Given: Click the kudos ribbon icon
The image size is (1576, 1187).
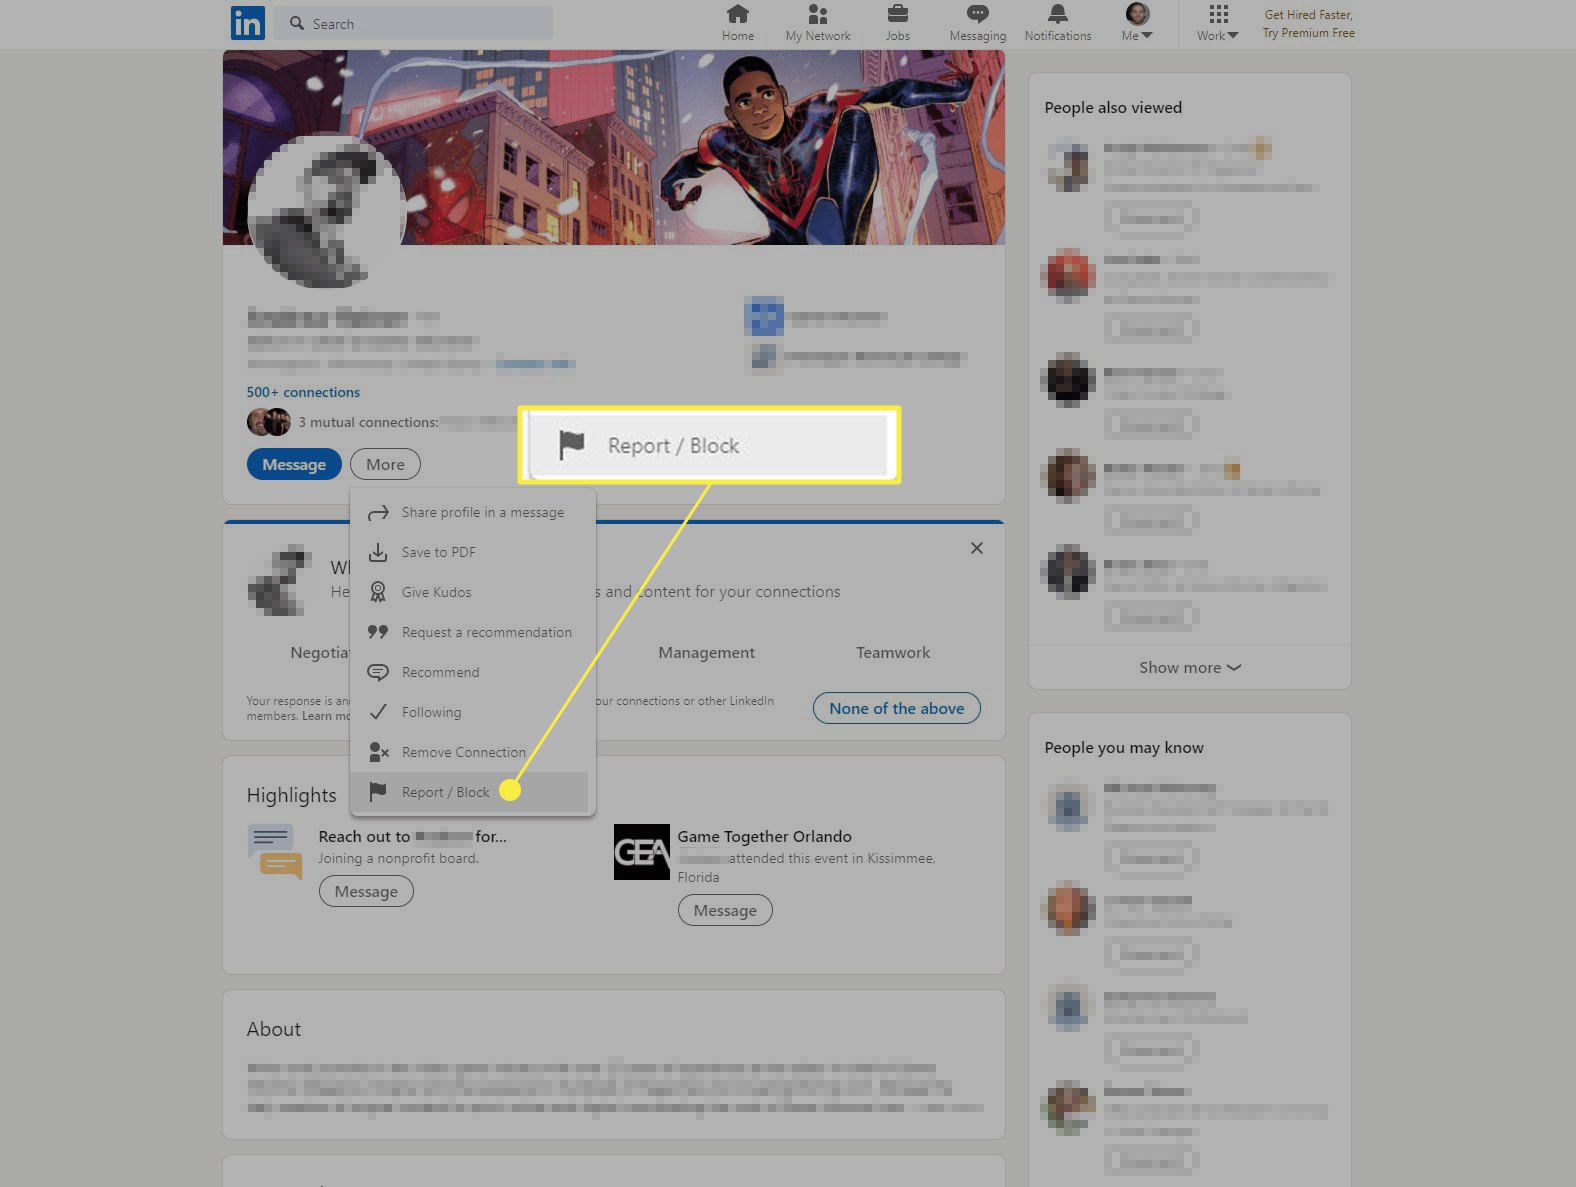Looking at the screenshot, I should pyautogui.click(x=378, y=592).
